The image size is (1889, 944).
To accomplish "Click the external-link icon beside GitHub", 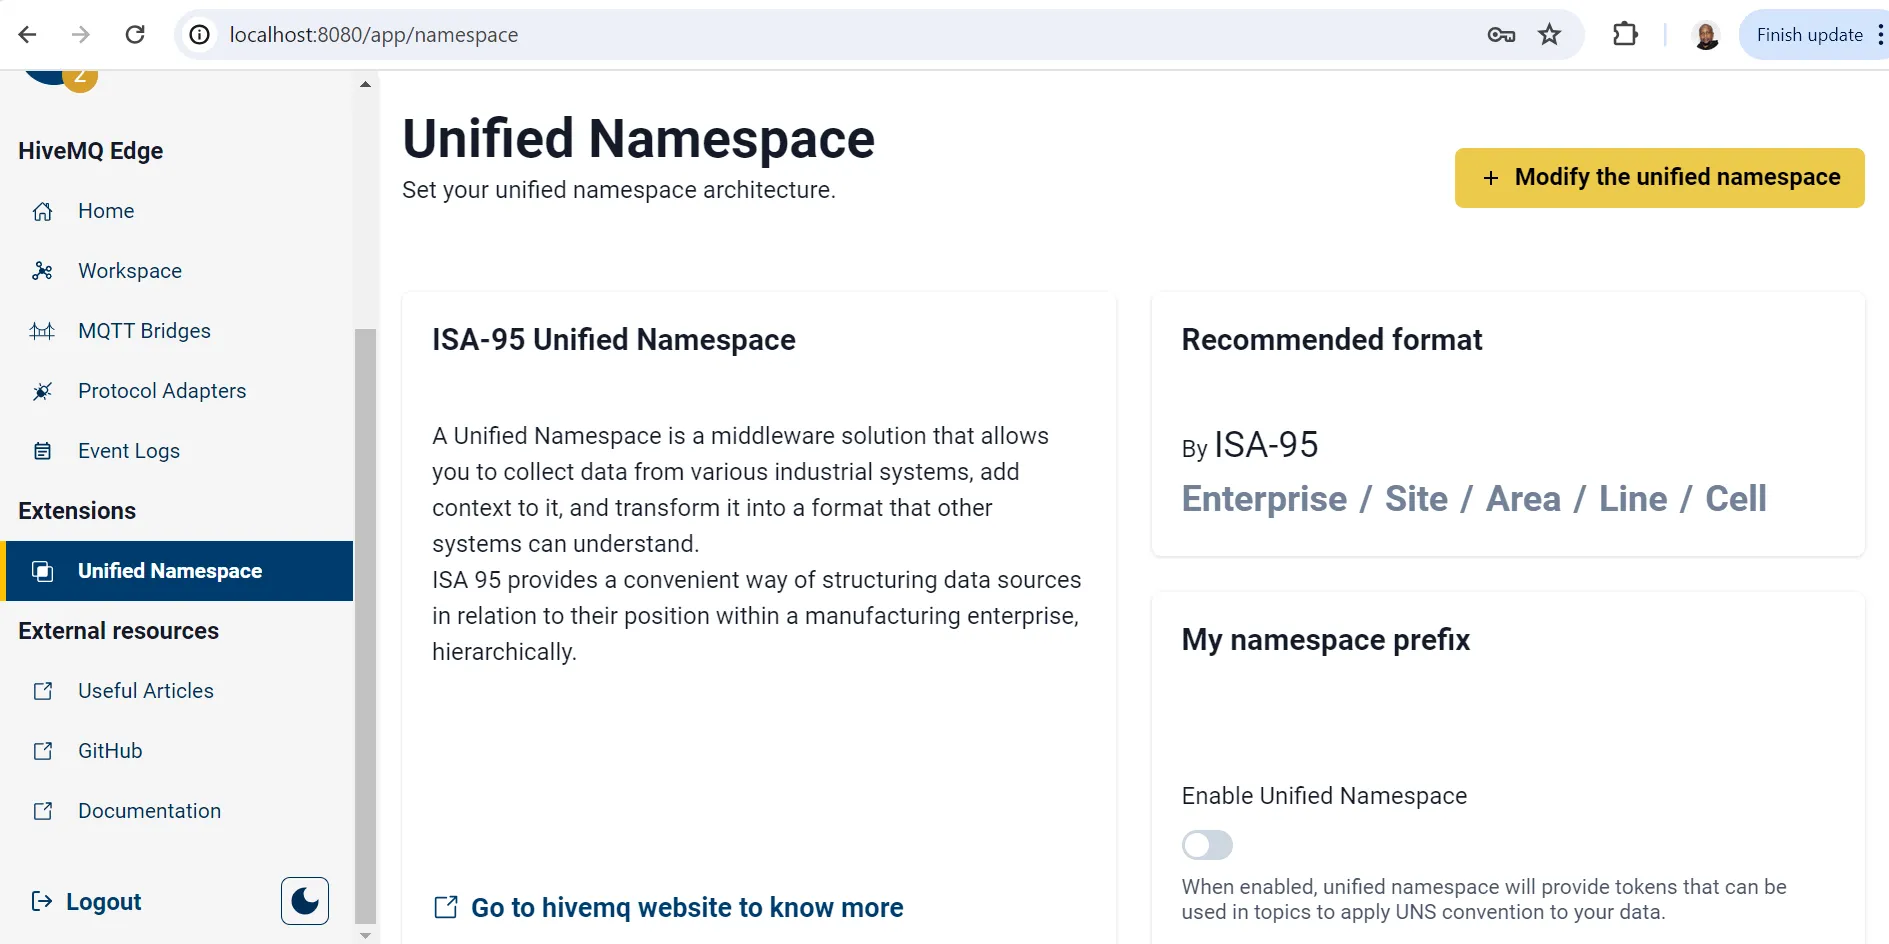I will point(42,751).
